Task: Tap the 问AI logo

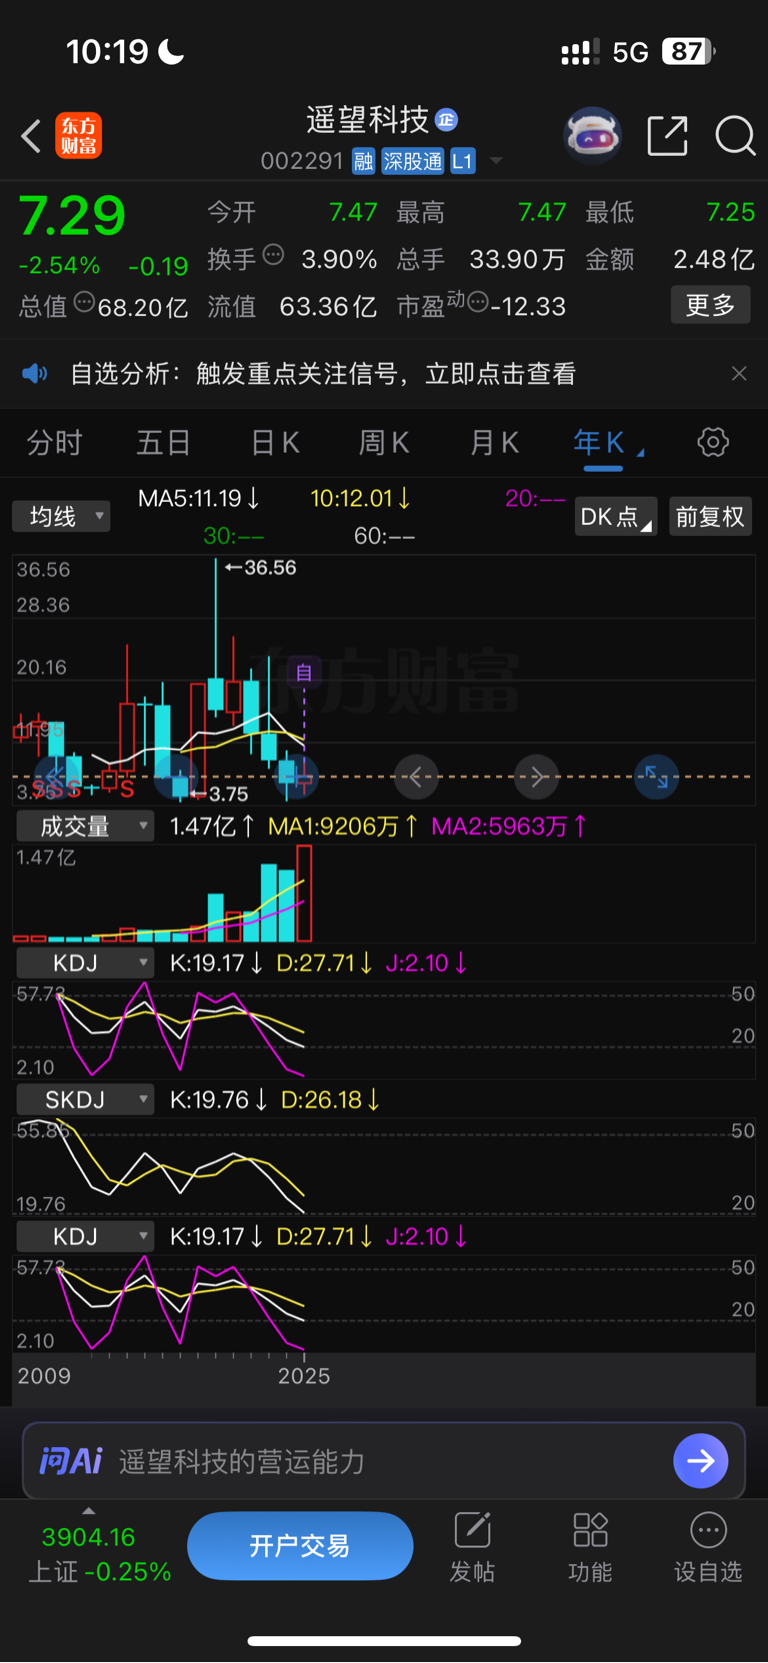Action: coord(71,1461)
